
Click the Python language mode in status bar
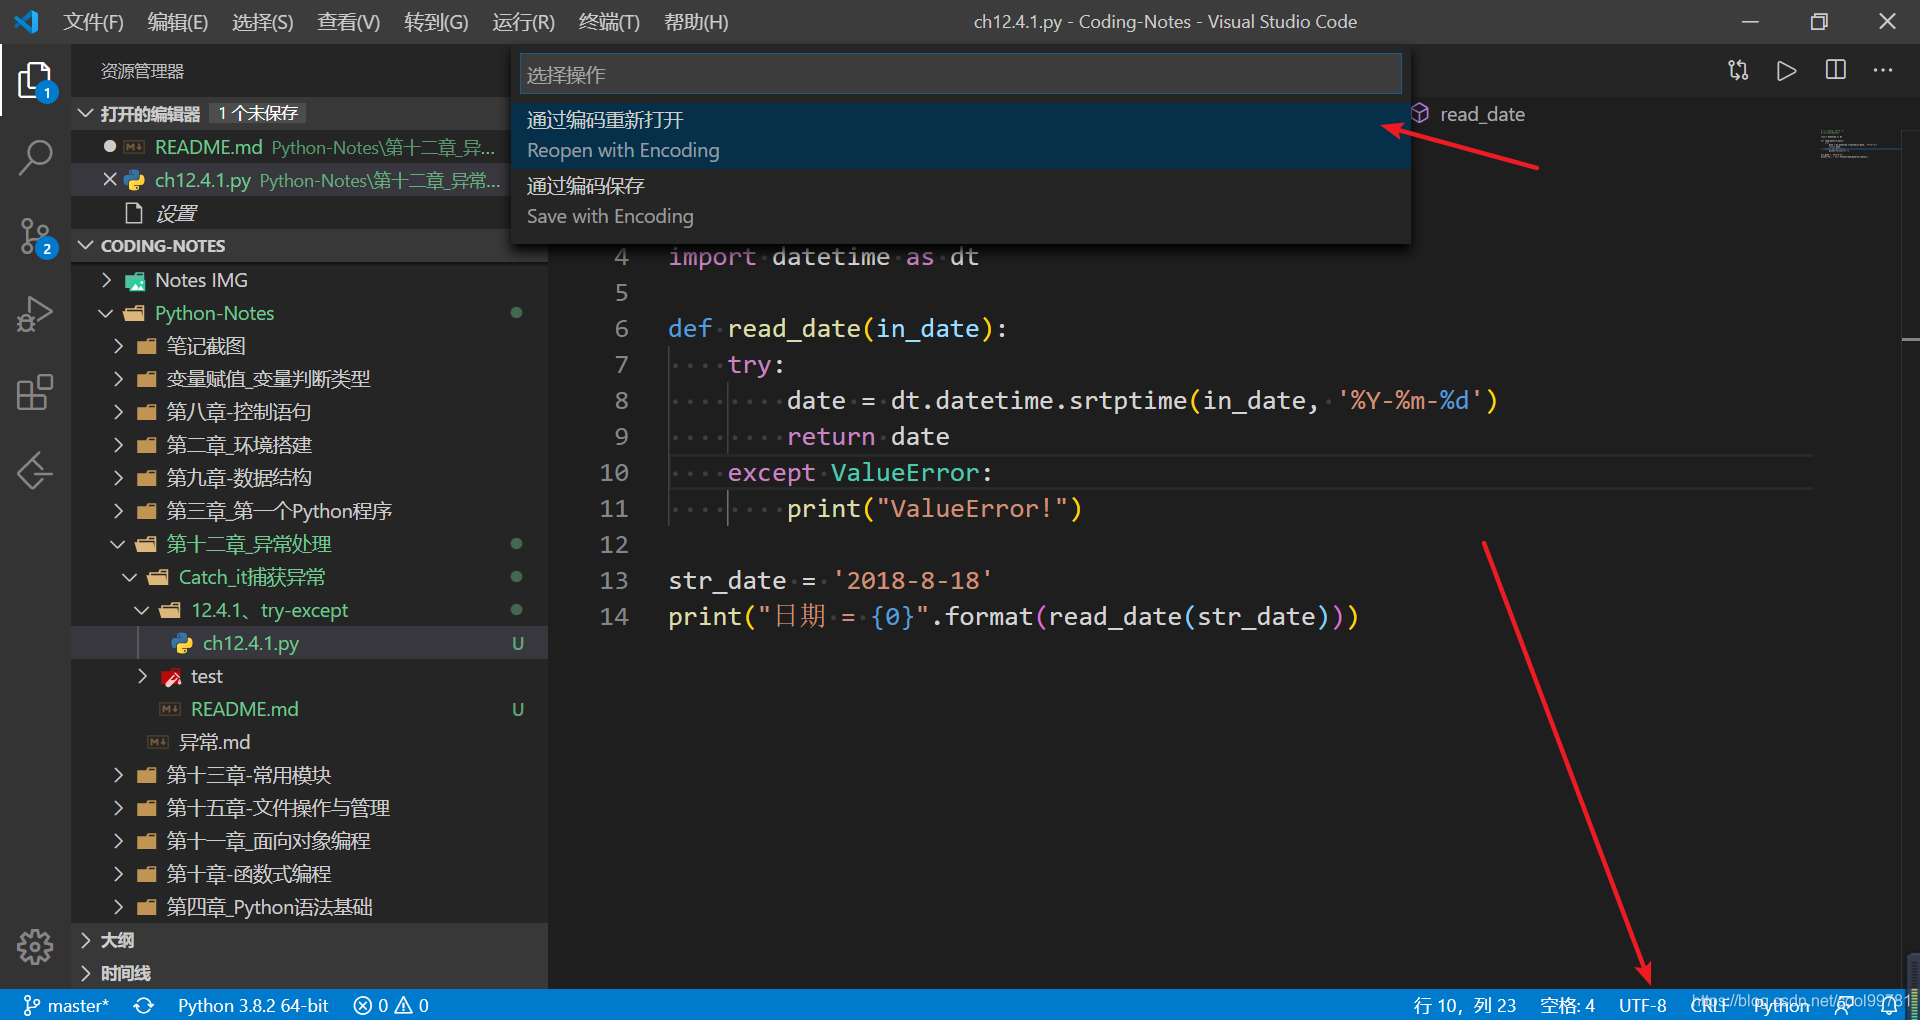pos(1781,1005)
